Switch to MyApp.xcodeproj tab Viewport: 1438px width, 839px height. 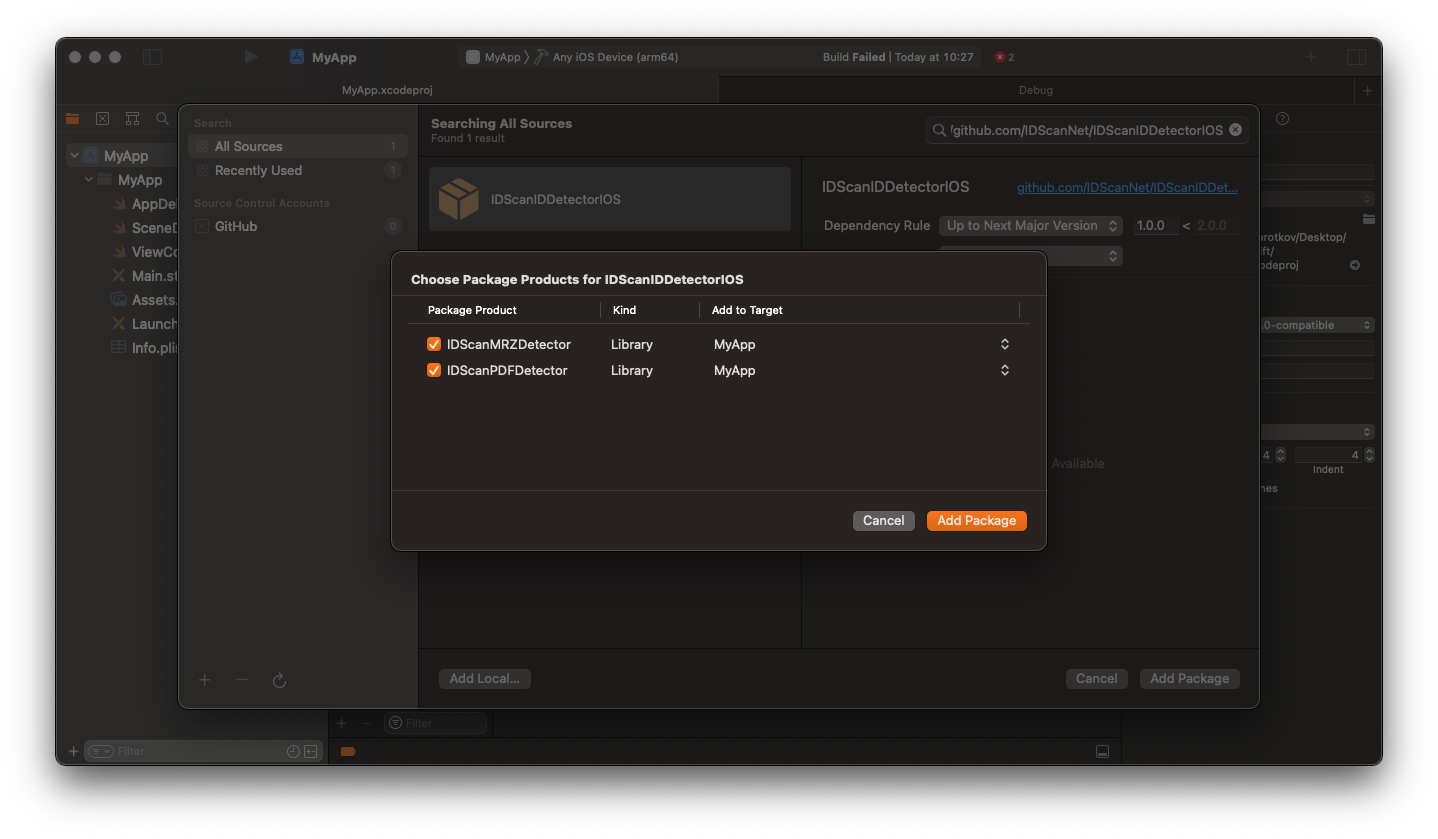coord(387,90)
